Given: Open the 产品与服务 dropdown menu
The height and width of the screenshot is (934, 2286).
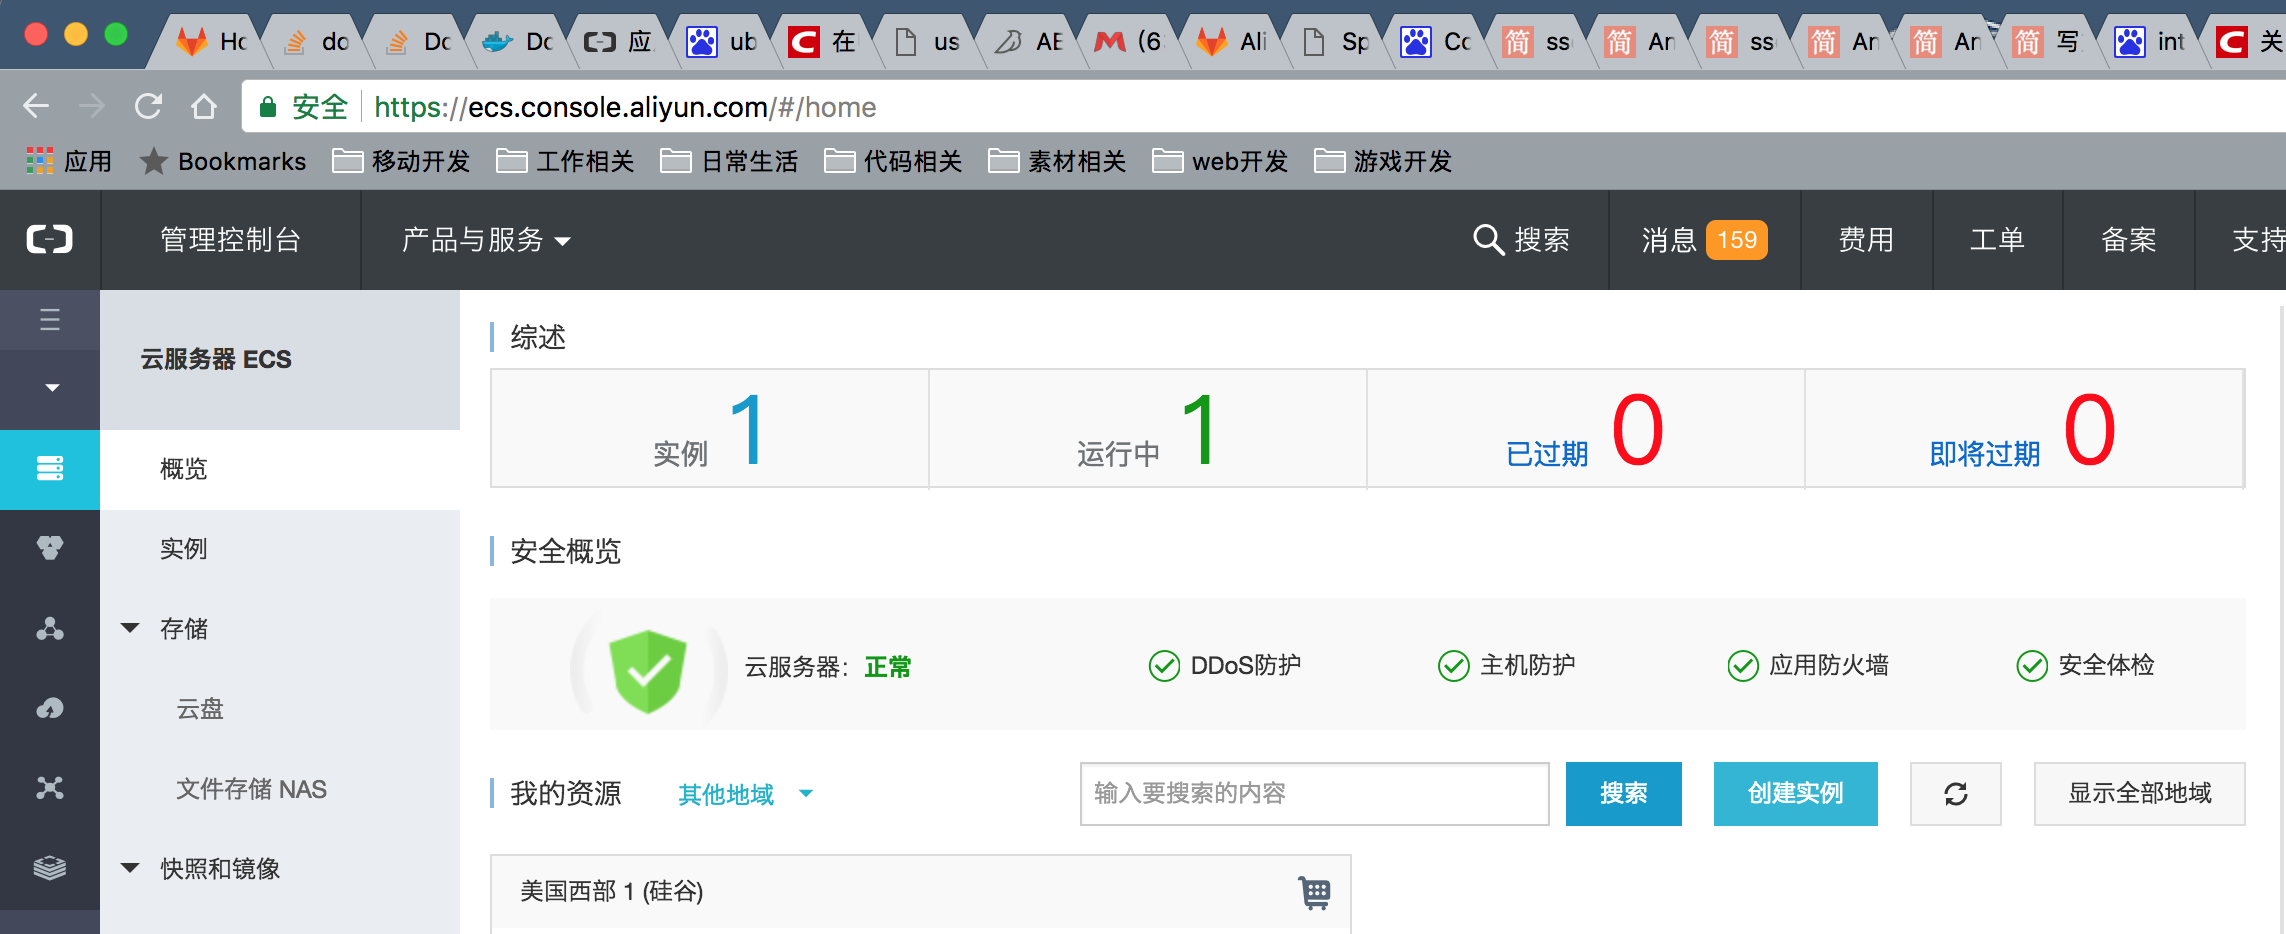Looking at the screenshot, I should point(486,240).
